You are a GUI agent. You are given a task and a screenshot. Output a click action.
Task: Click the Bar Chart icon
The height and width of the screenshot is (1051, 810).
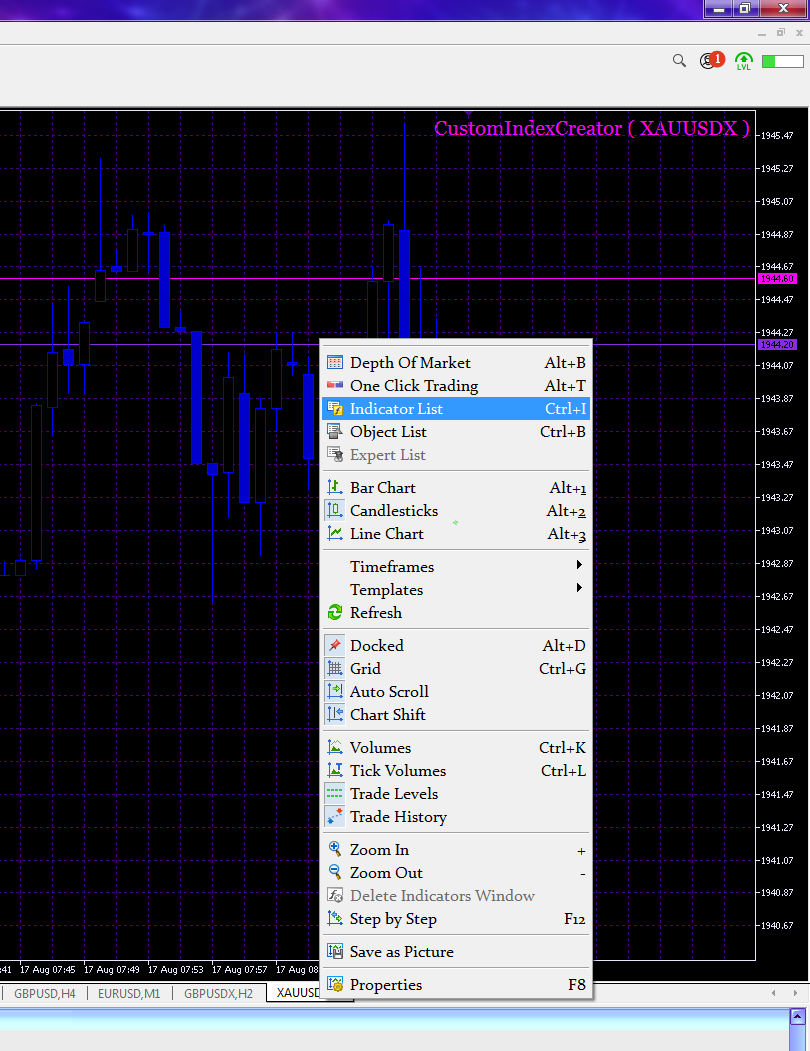[335, 487]
